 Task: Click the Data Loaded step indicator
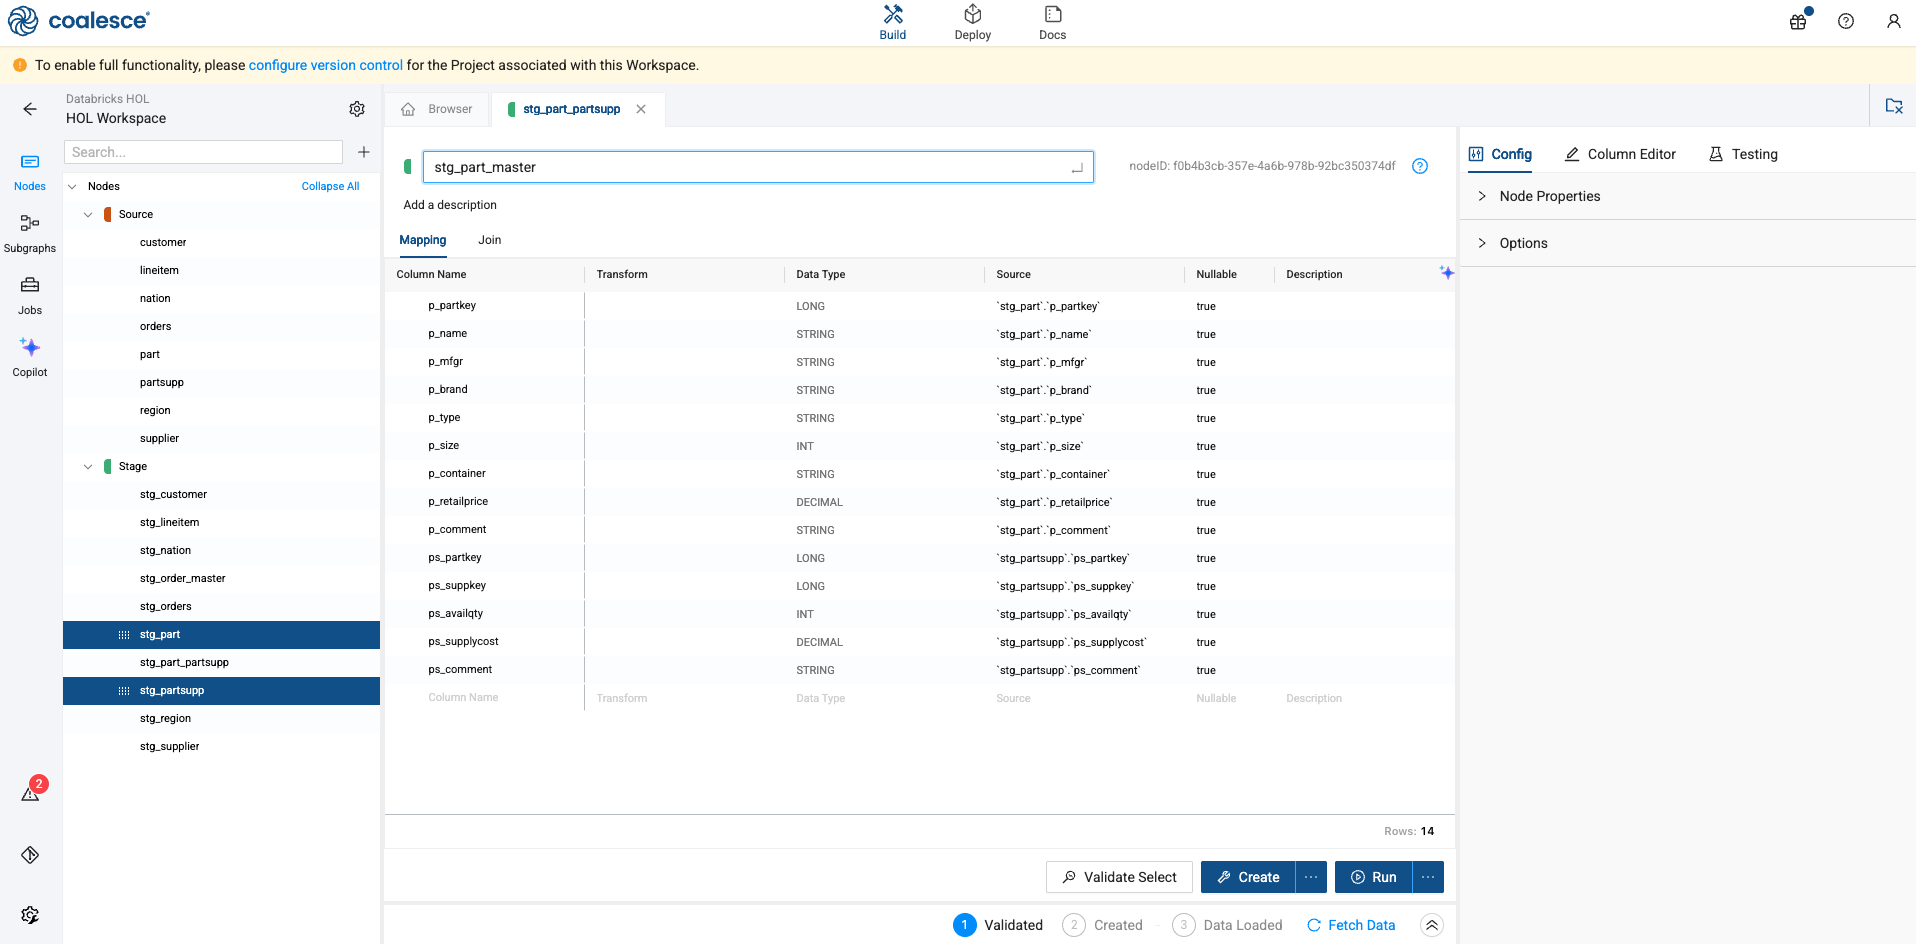pos(1227,925)
